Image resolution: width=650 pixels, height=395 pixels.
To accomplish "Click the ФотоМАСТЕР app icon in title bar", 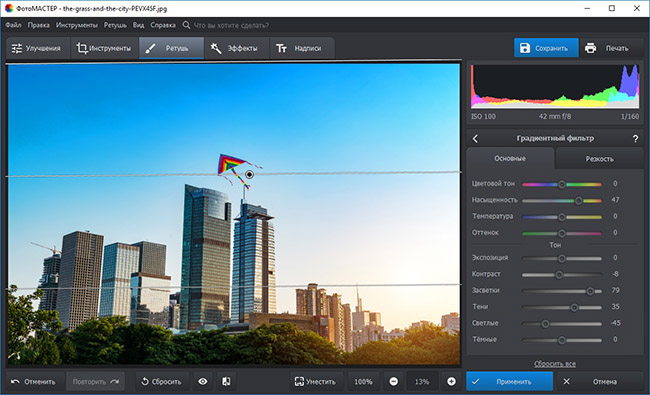I will 9,8.
